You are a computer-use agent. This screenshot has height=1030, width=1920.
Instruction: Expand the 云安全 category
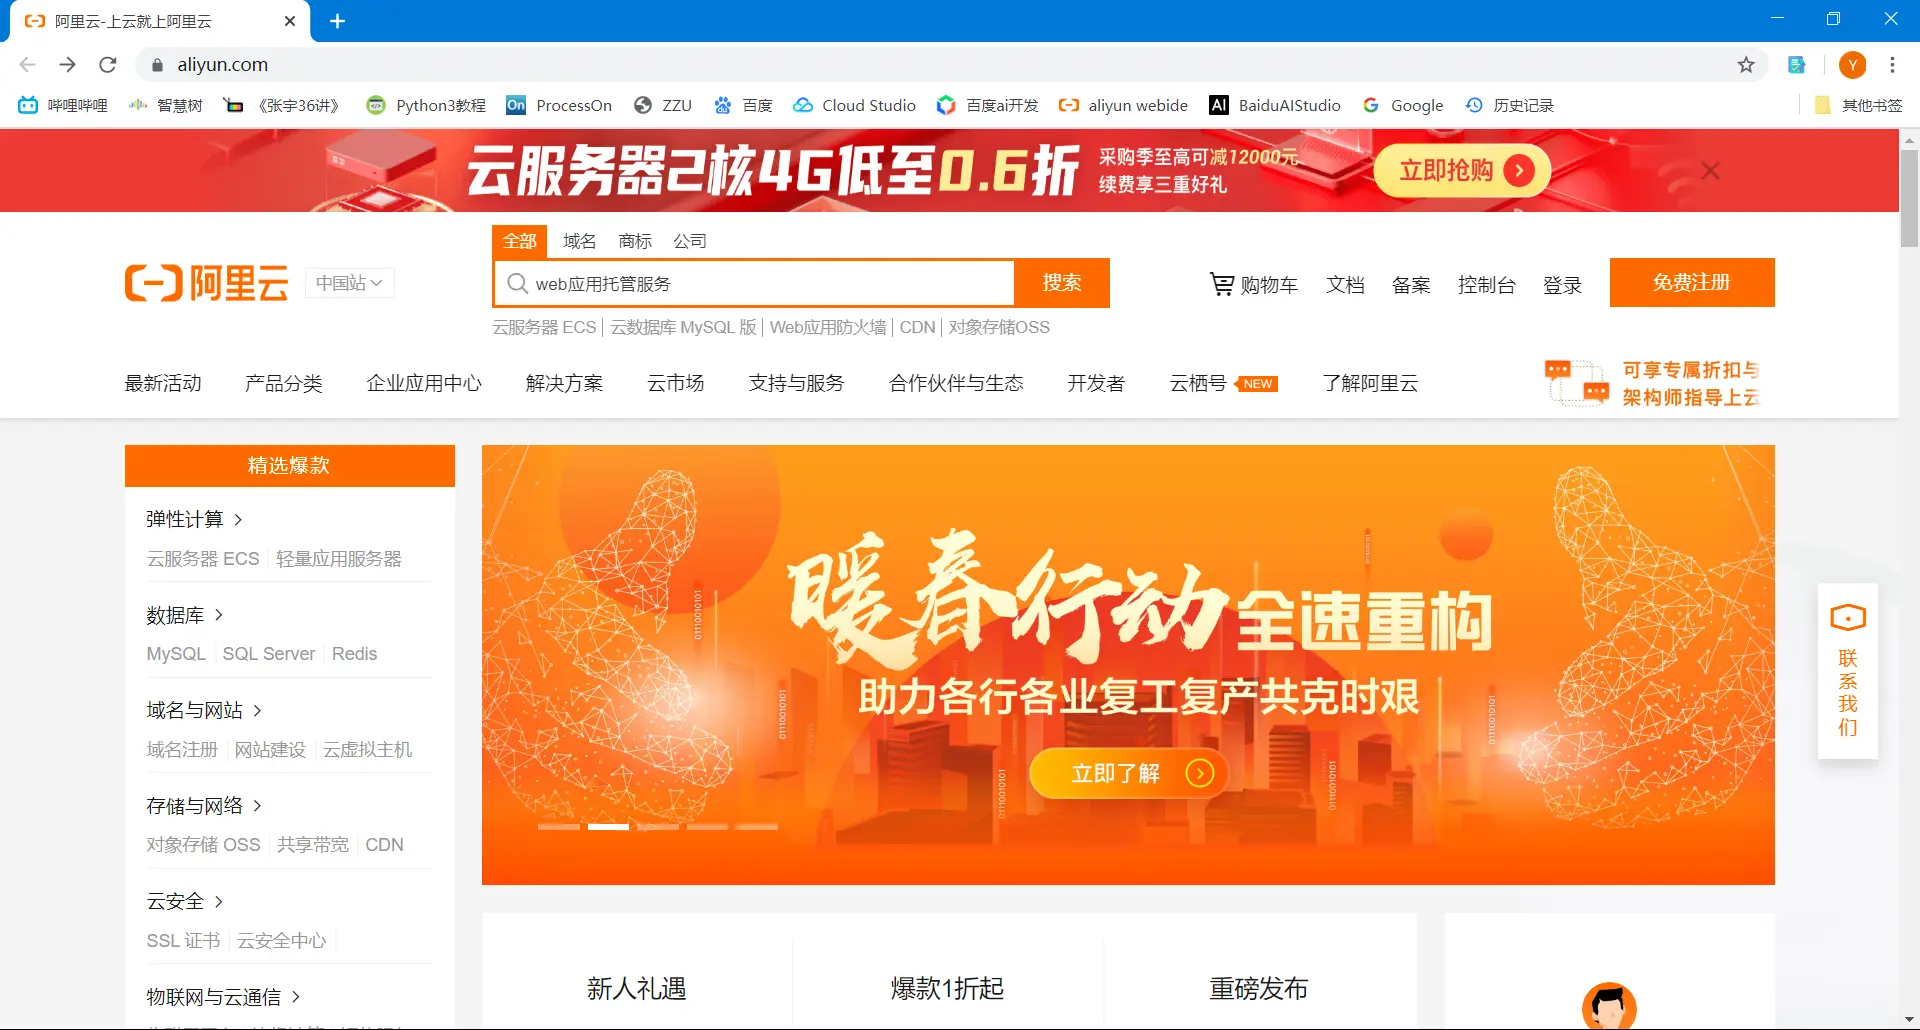pos(185,901)
